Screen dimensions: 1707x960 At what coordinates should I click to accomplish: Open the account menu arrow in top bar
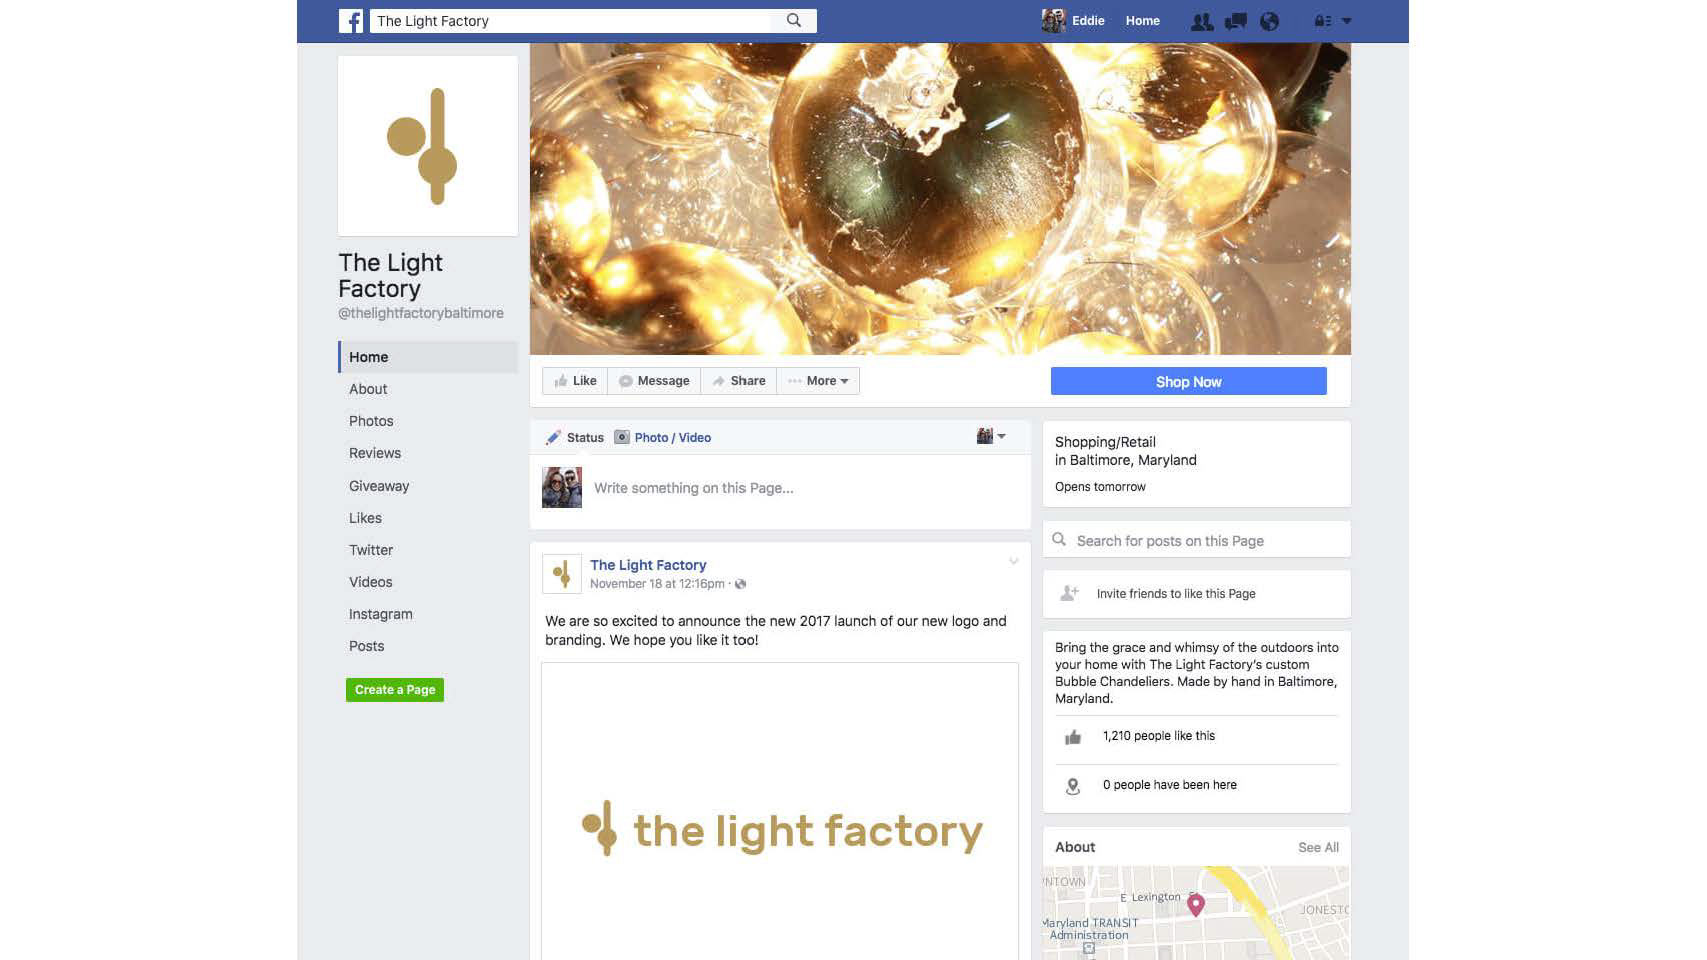pyautogui.click(x=1346, y=21)
